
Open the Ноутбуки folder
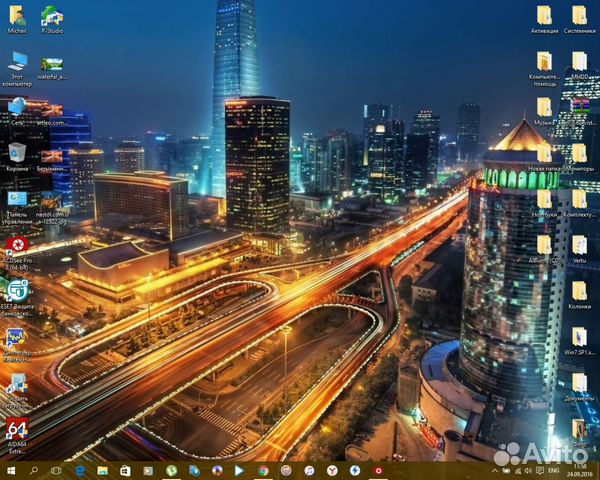click(x=544, y=204)
